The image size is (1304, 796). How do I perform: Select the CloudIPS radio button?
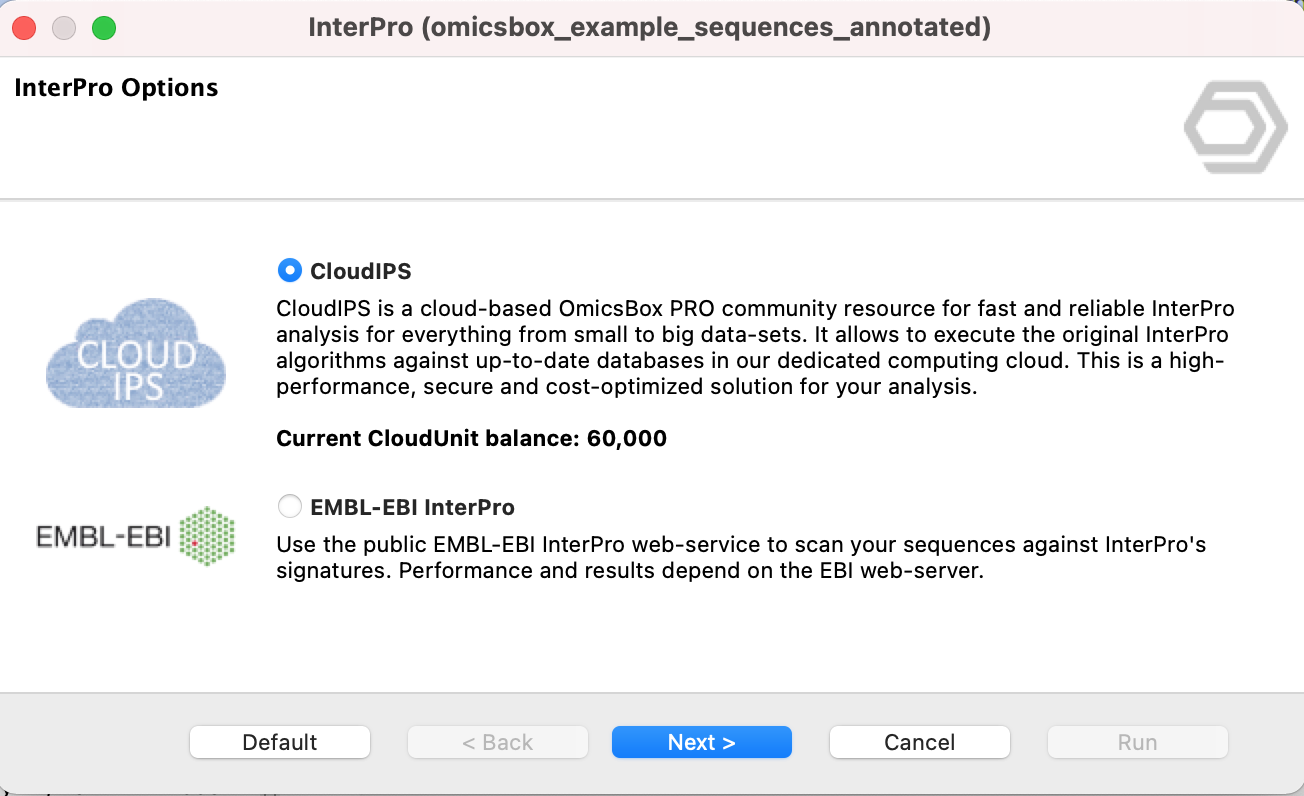(290, 270)
